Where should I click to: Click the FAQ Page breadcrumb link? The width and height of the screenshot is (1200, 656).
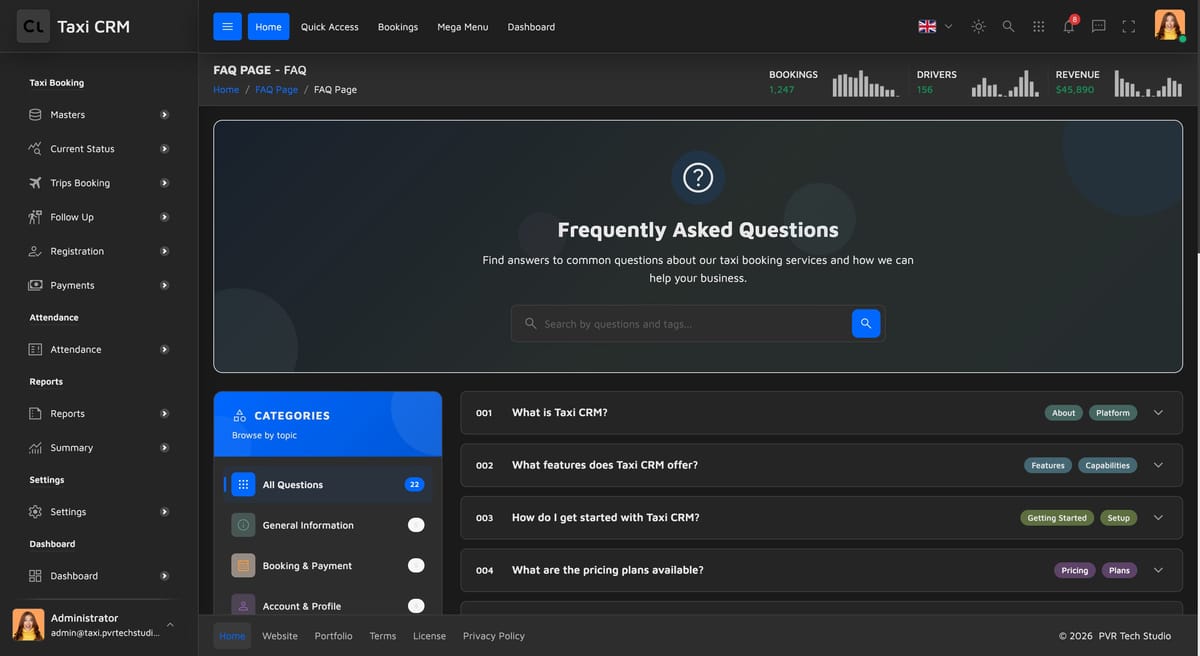276,89
